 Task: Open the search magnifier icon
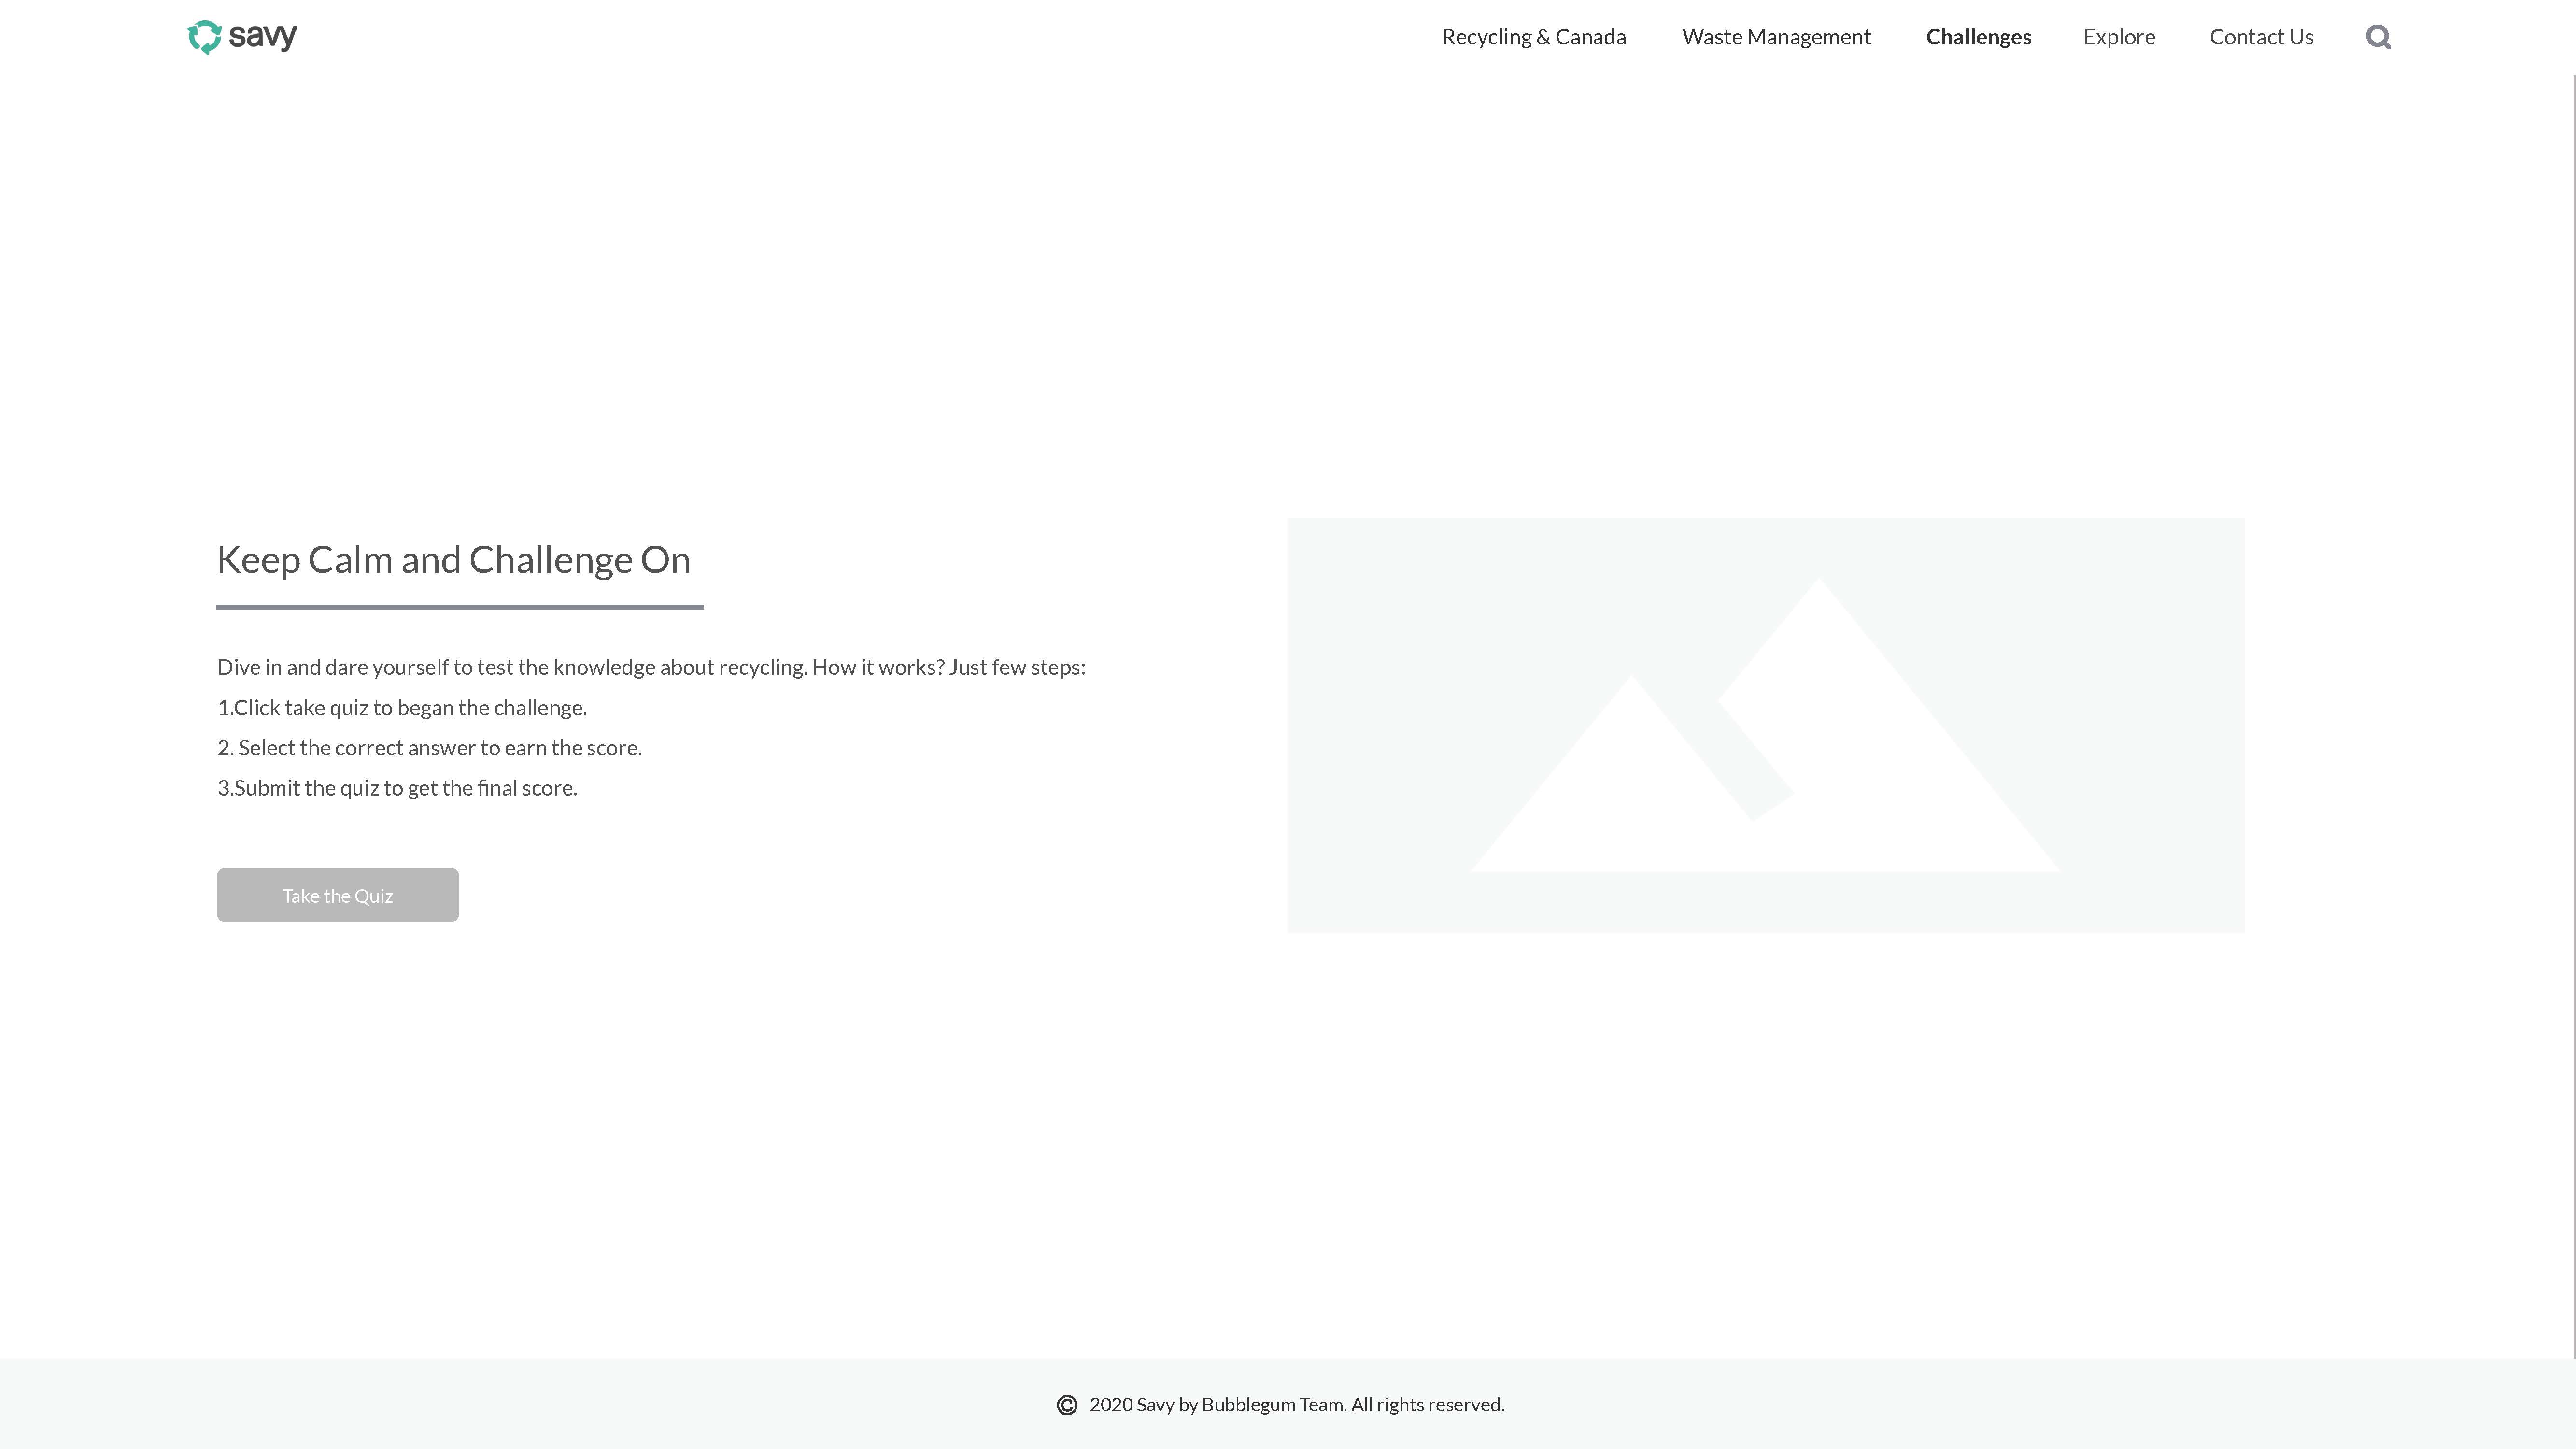[2378, 37]
